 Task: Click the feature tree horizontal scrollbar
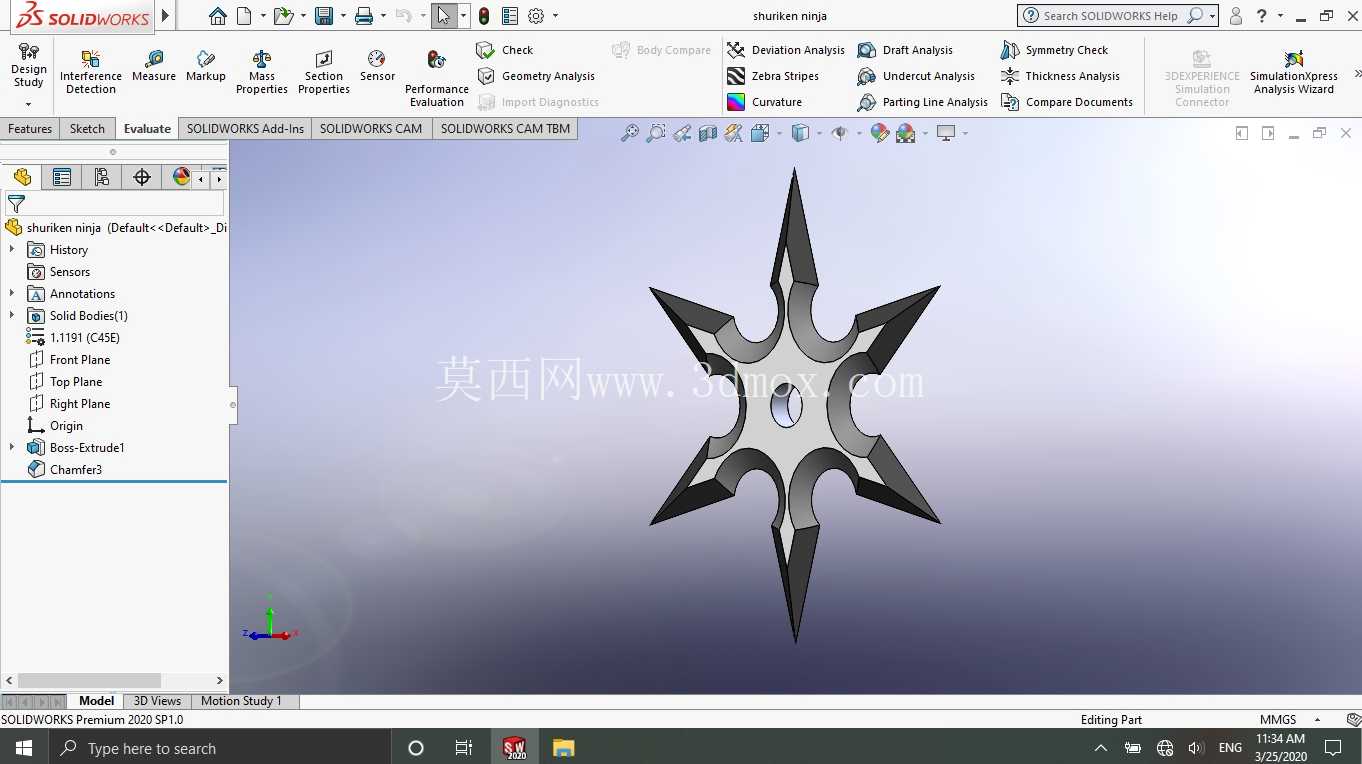pyautogui.click(x=89, y=680)
